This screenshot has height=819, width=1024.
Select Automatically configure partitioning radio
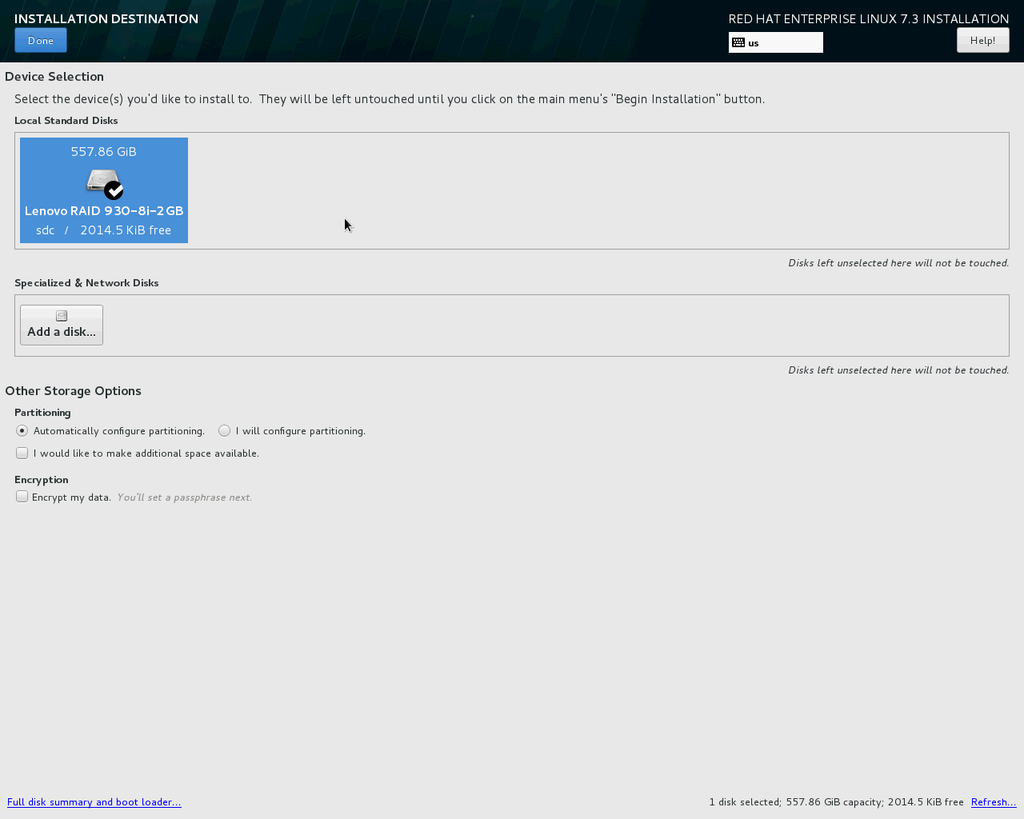pyautogui.click(x=22, y=431)
